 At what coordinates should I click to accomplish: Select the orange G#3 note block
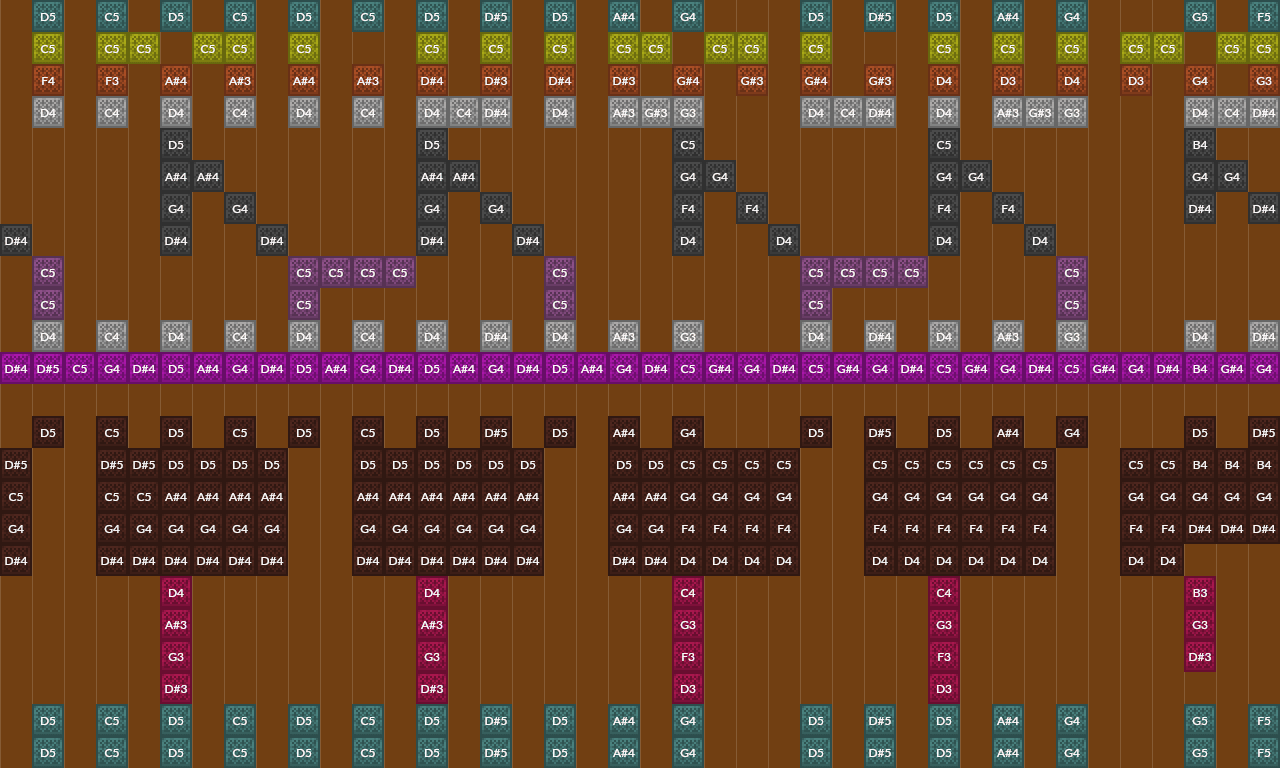pyautogui.click(x=752, y=80)
